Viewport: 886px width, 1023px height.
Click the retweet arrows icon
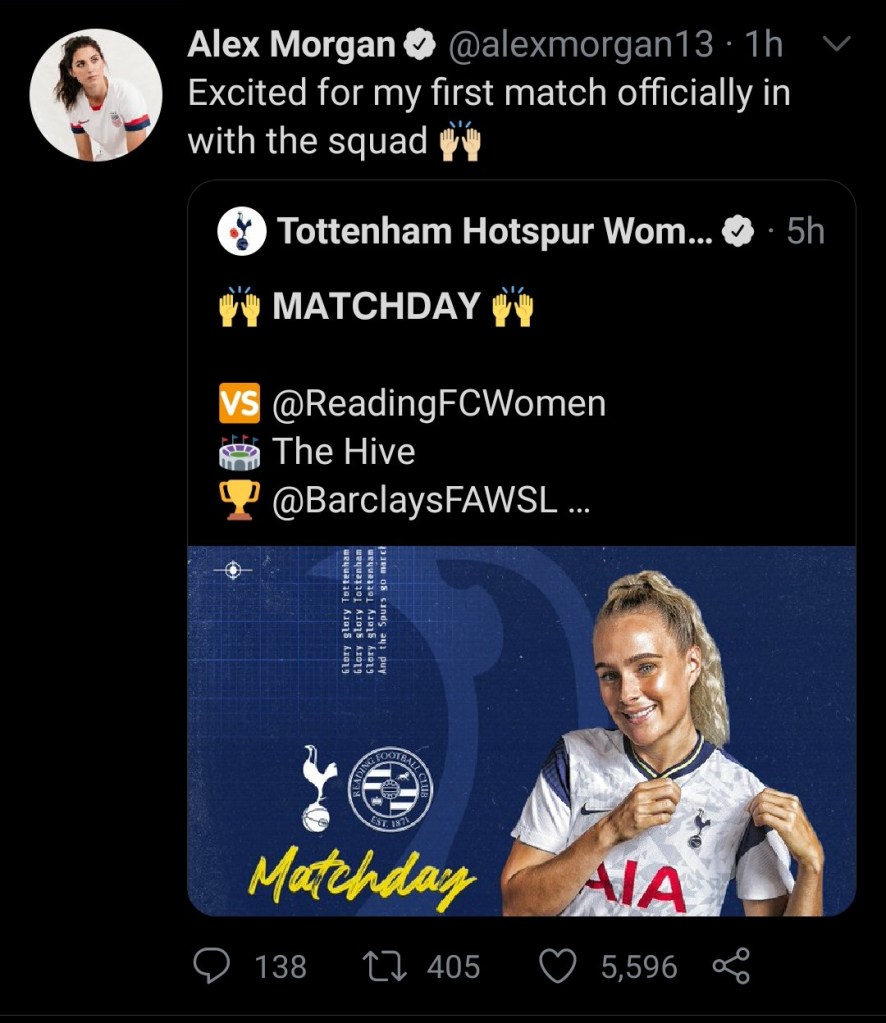pyautogui.click(x=387, y=966)
